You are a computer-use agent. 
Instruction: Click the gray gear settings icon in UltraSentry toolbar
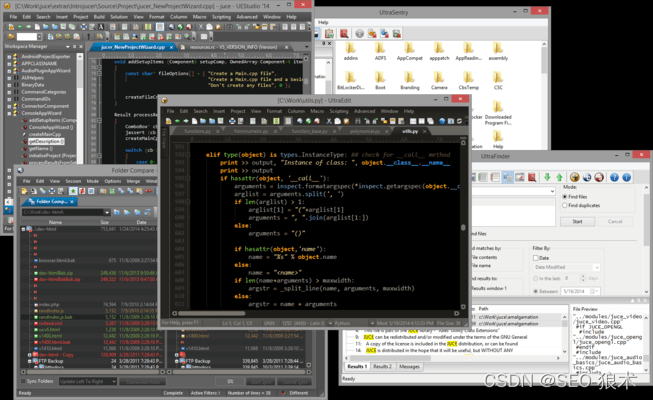click(x=359, y=34)
